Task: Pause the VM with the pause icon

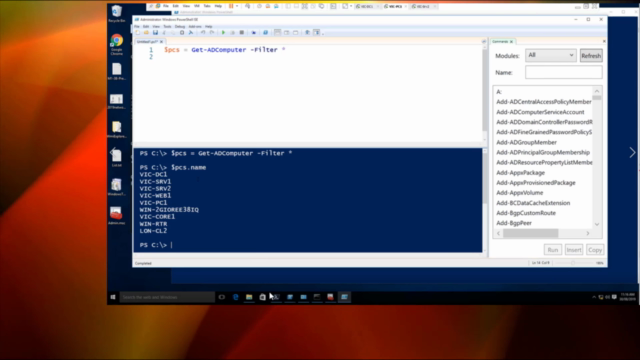Action: (231, 7)
